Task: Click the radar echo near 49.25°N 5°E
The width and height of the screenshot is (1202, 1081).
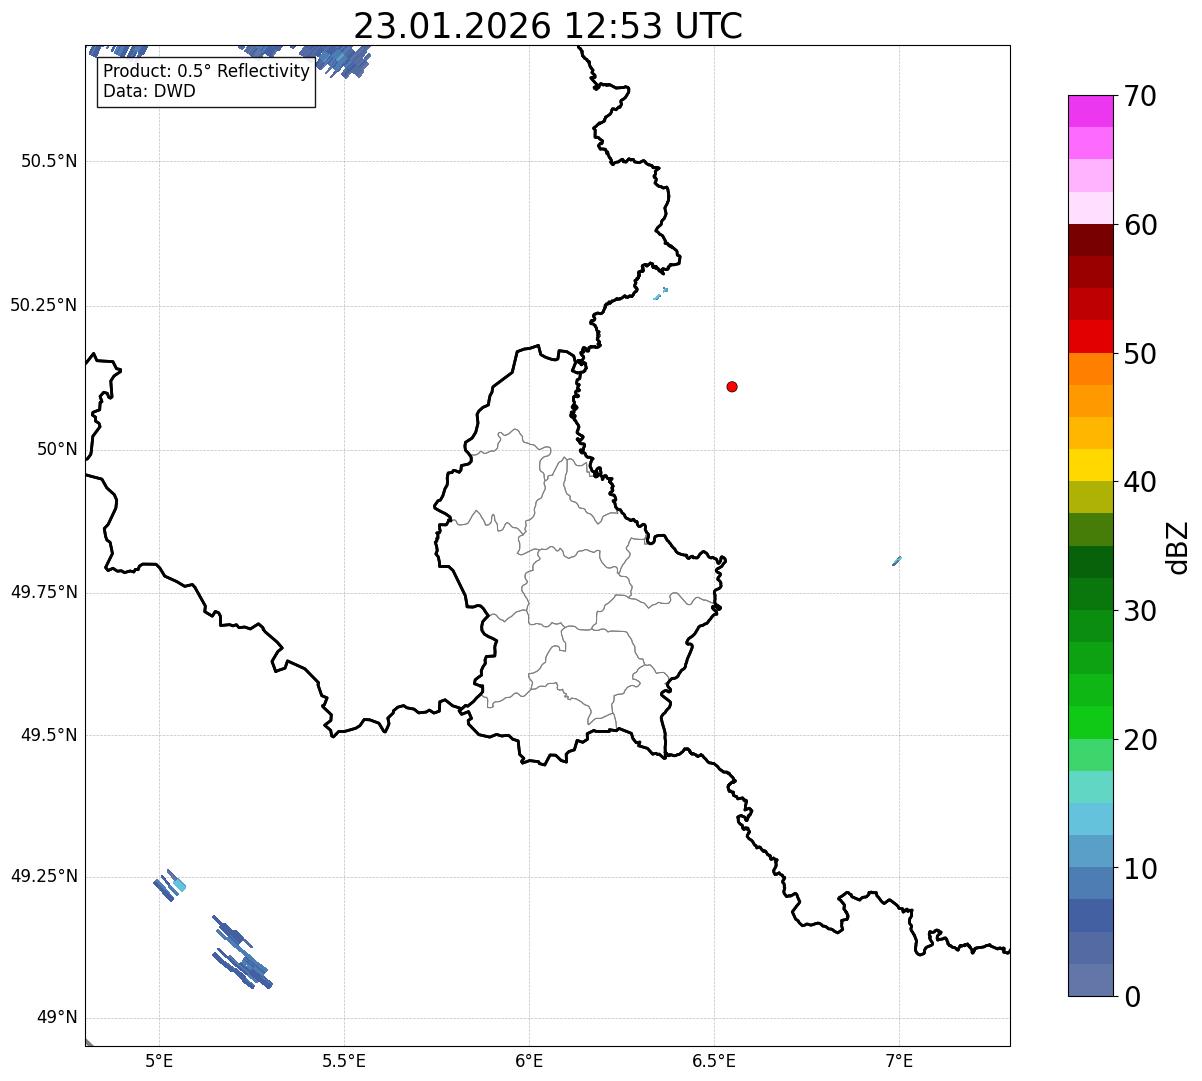Action: (170, 885)
